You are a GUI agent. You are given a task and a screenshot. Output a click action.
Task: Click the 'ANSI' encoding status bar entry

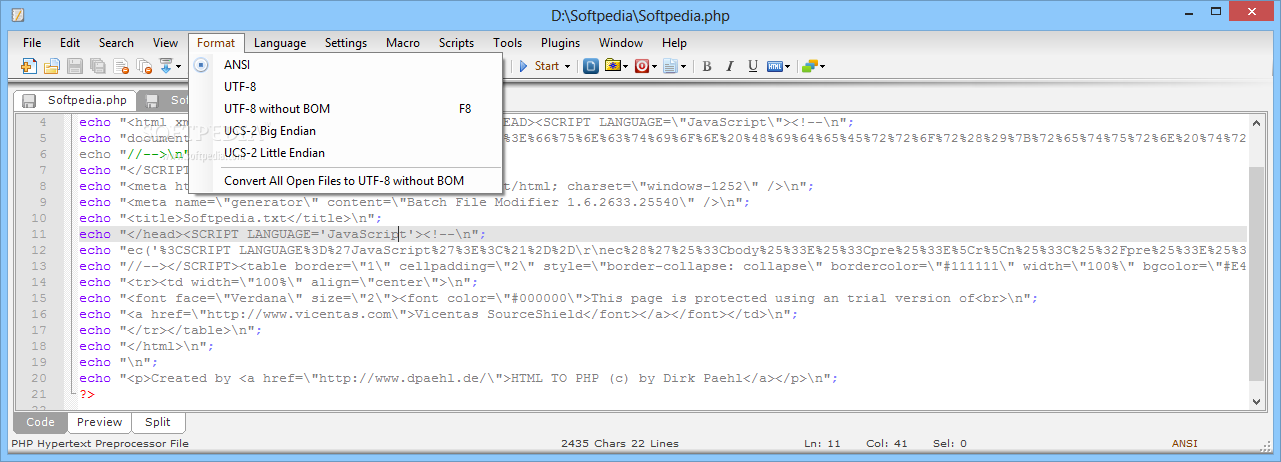click(1186, 443)
